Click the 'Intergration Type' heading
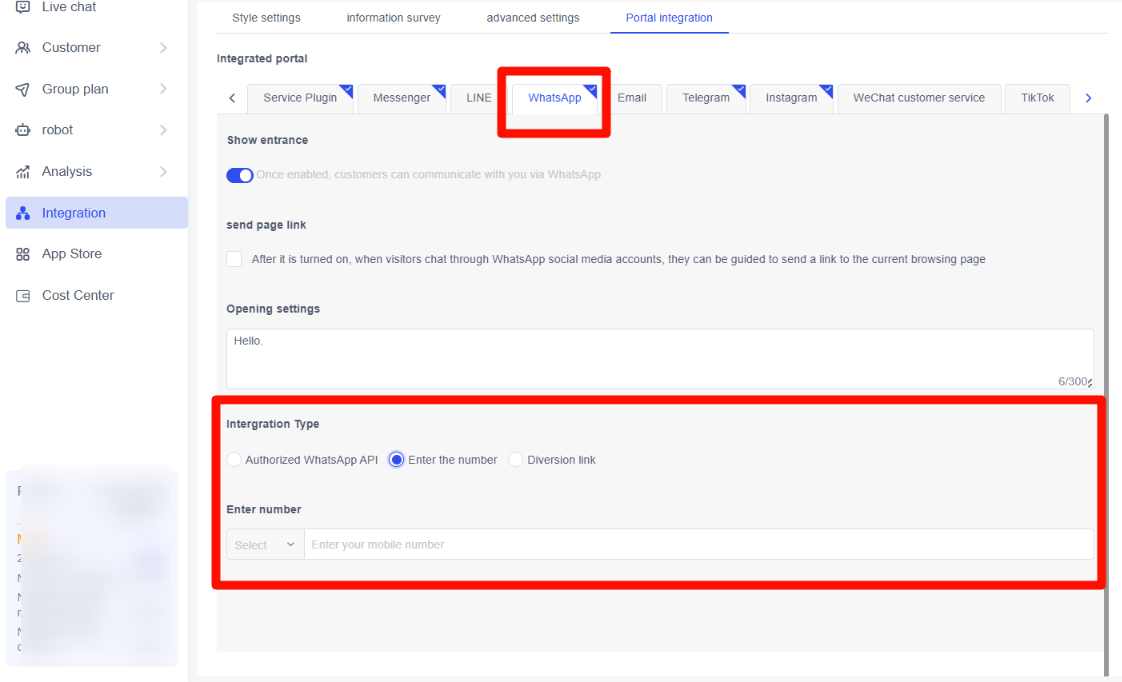The image size is (1122, 682). point(273,424)
